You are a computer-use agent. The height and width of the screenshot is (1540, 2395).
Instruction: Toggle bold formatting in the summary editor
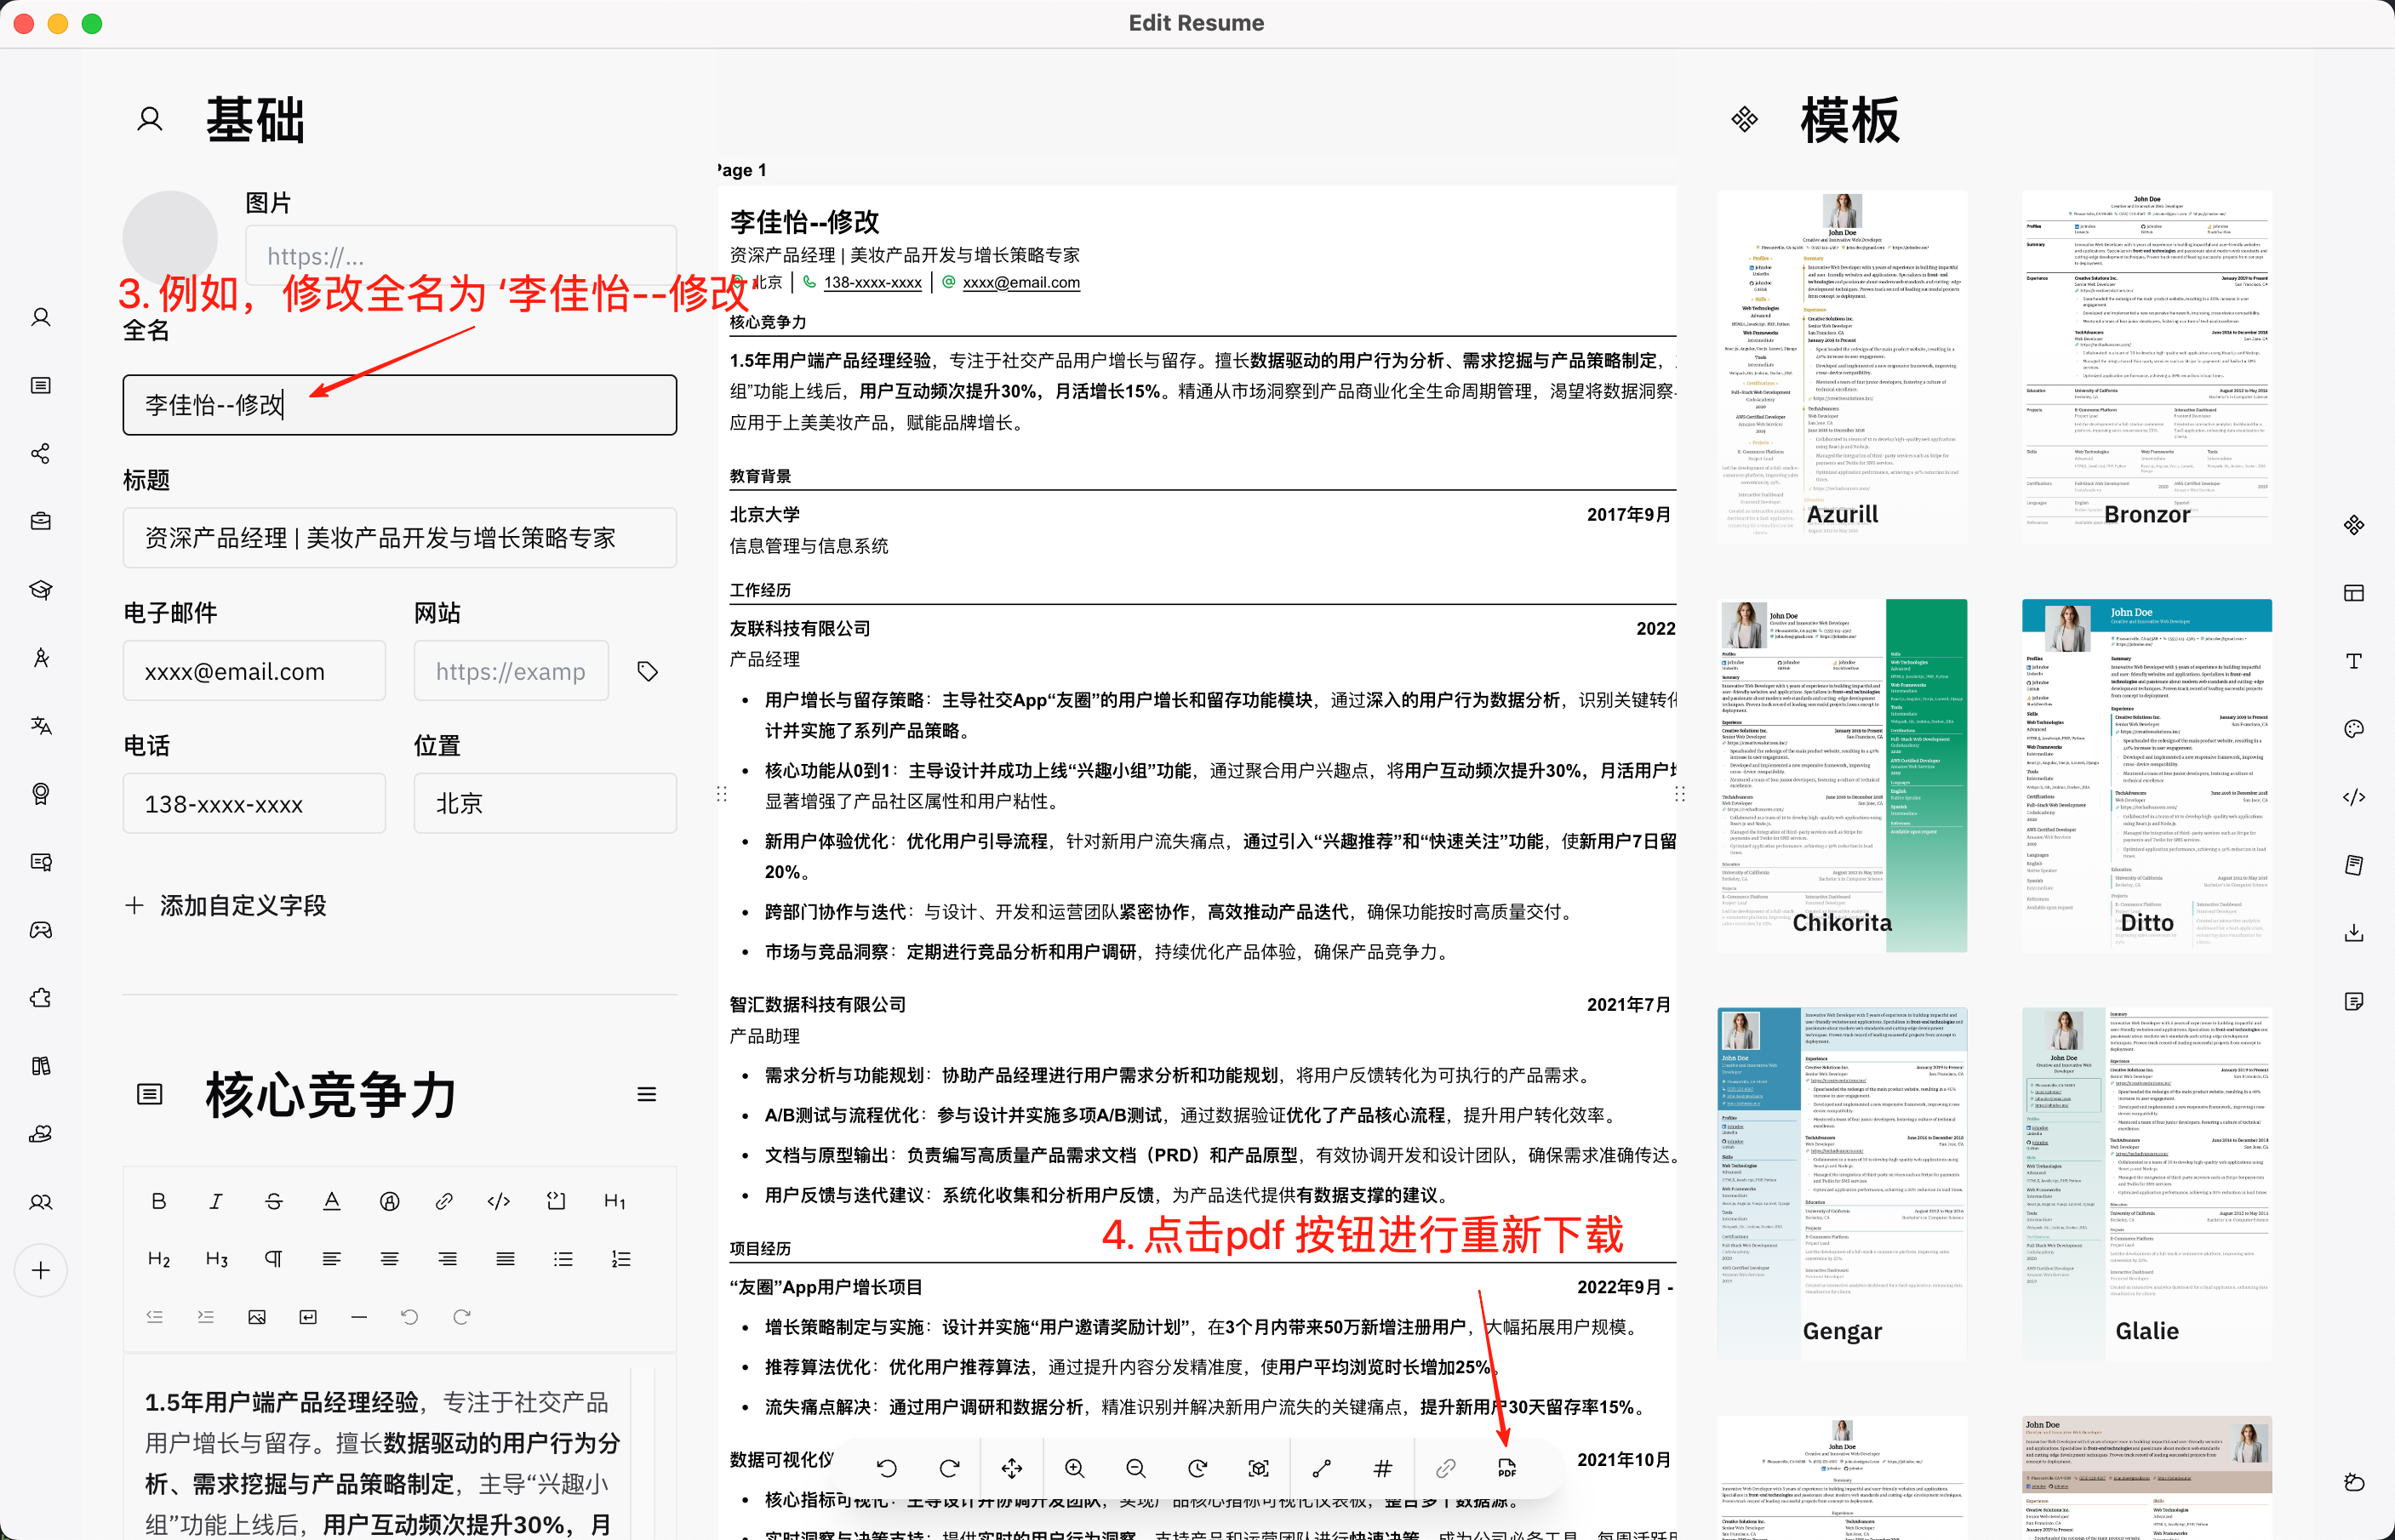click(x=158, y=1201)
